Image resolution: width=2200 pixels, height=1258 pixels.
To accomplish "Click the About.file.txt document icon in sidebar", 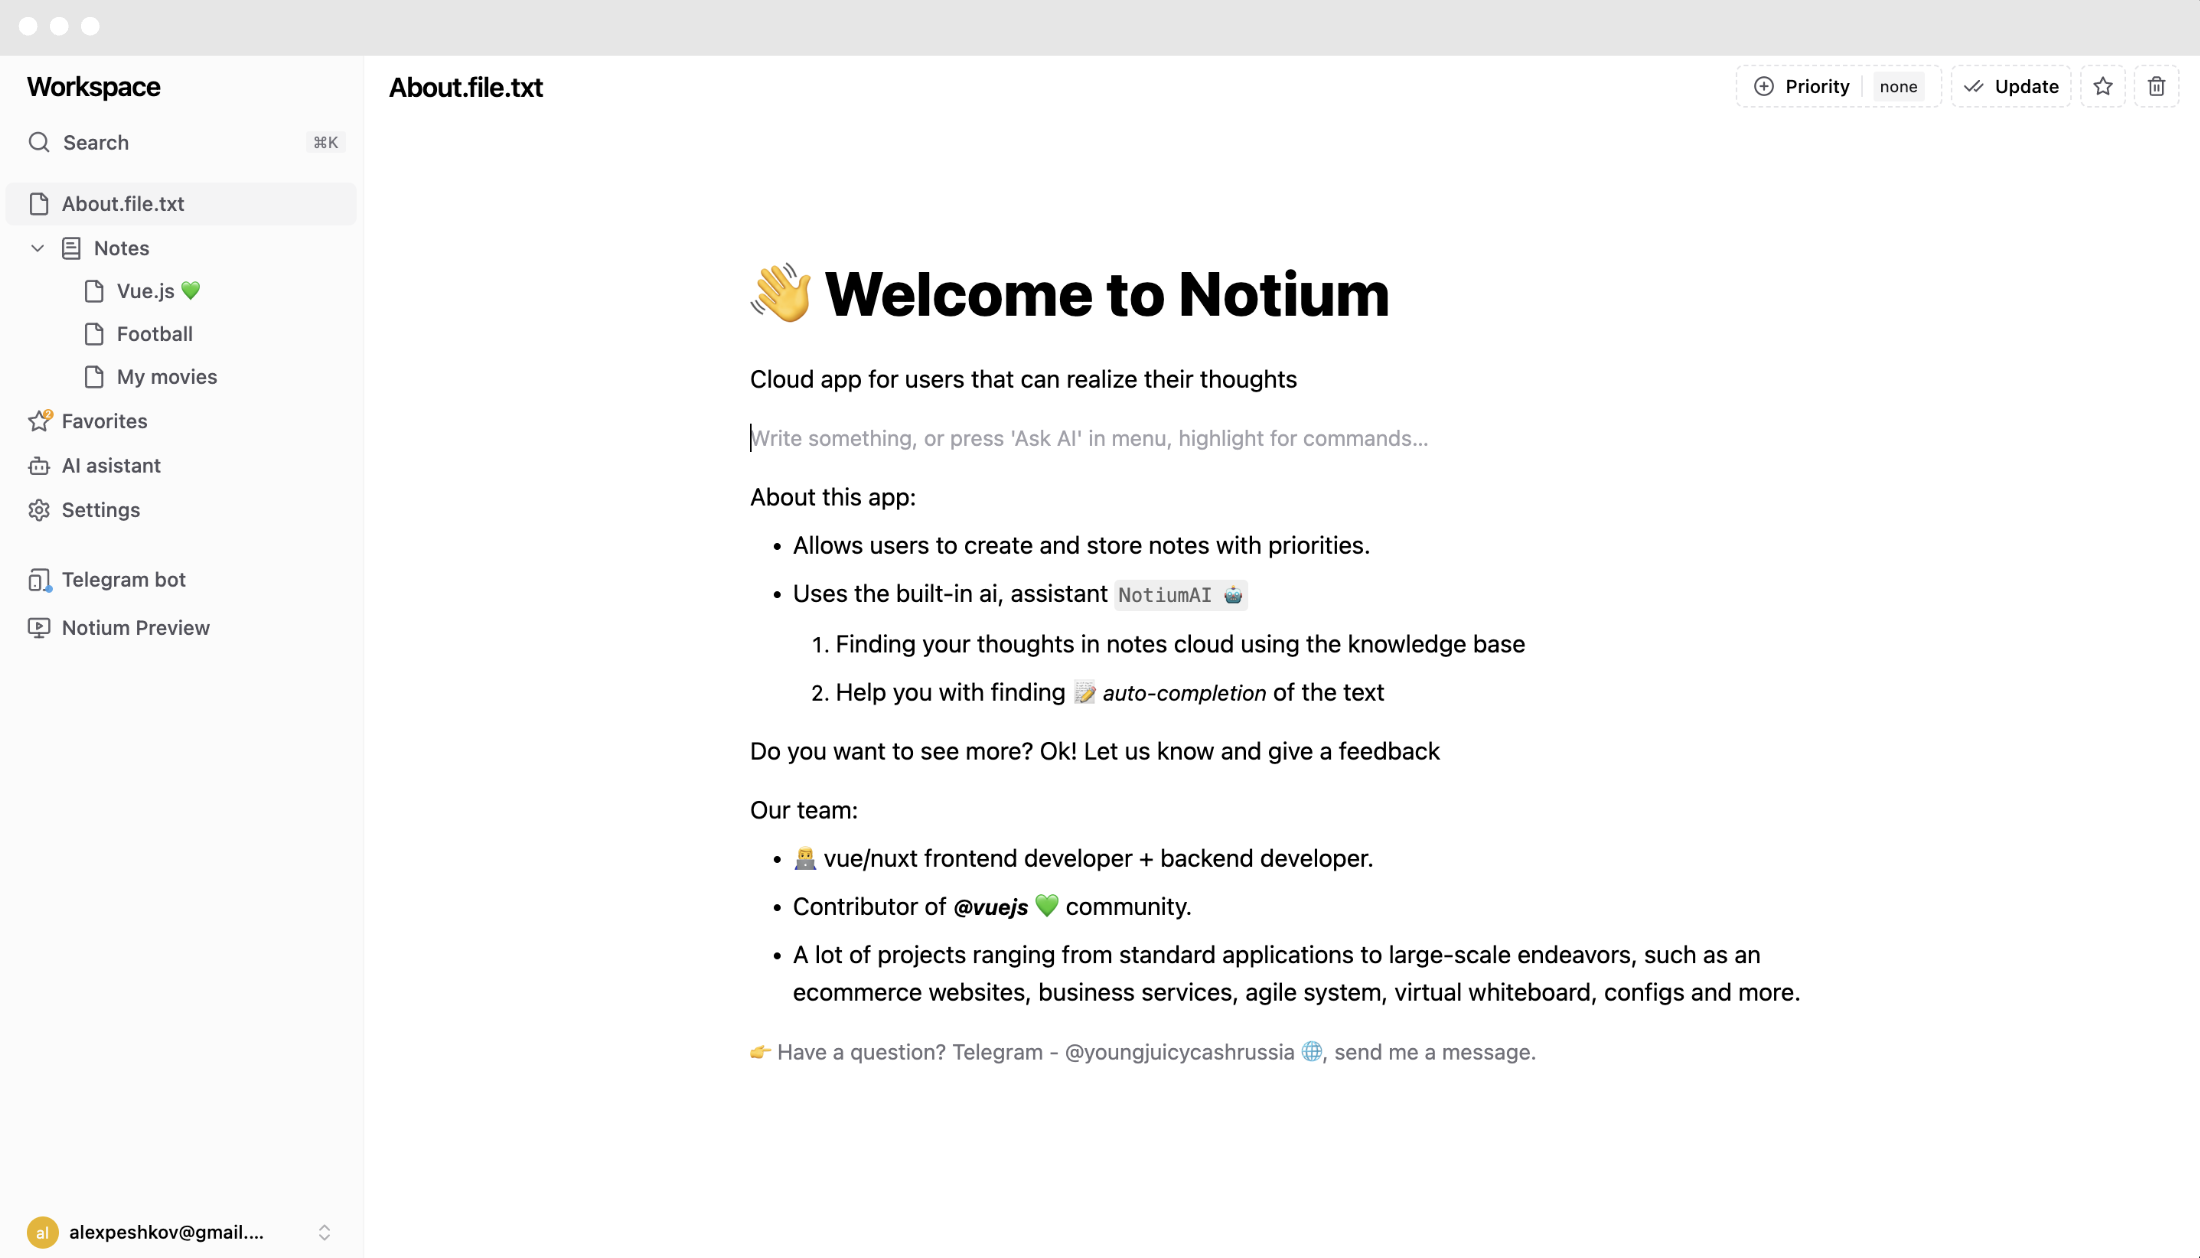I will [x=39, y=204].
